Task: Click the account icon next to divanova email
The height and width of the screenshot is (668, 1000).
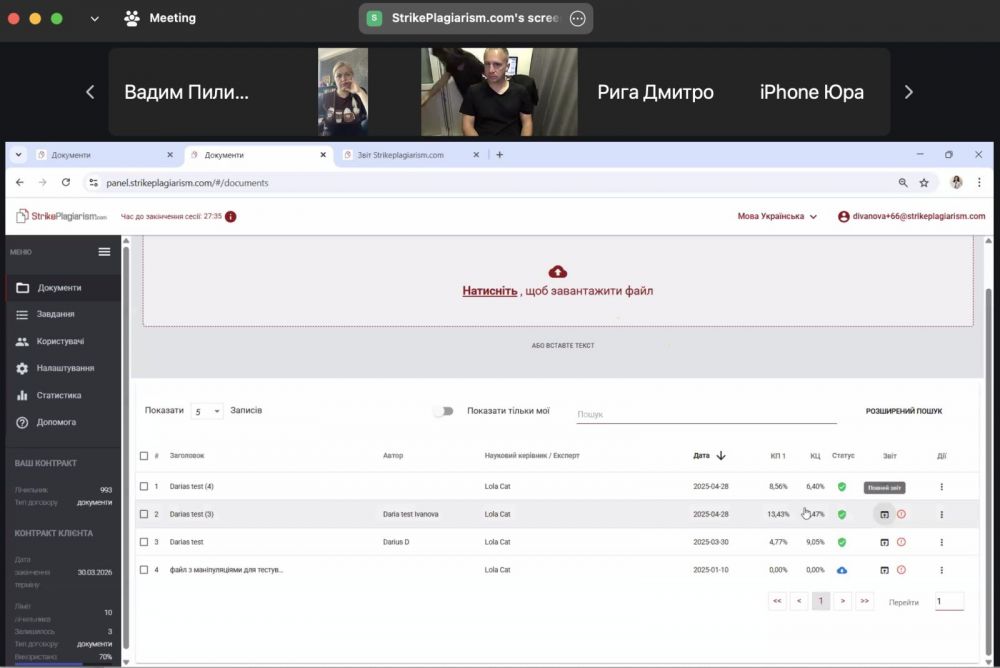Action: tap(843, 216)
